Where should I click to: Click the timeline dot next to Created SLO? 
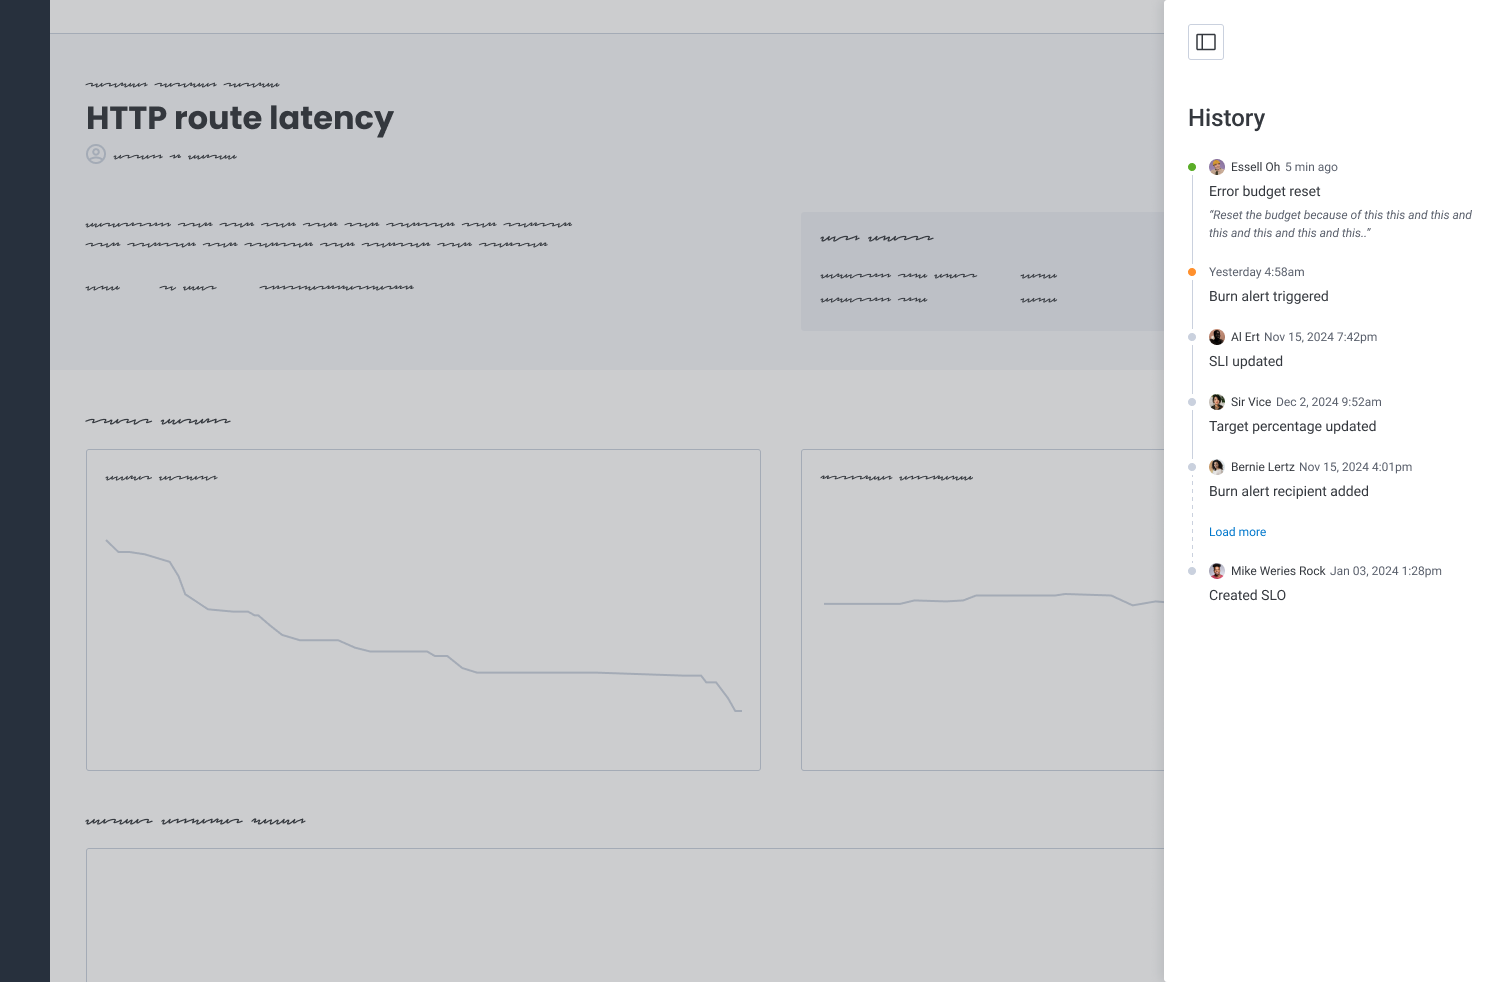[1191, 571]
